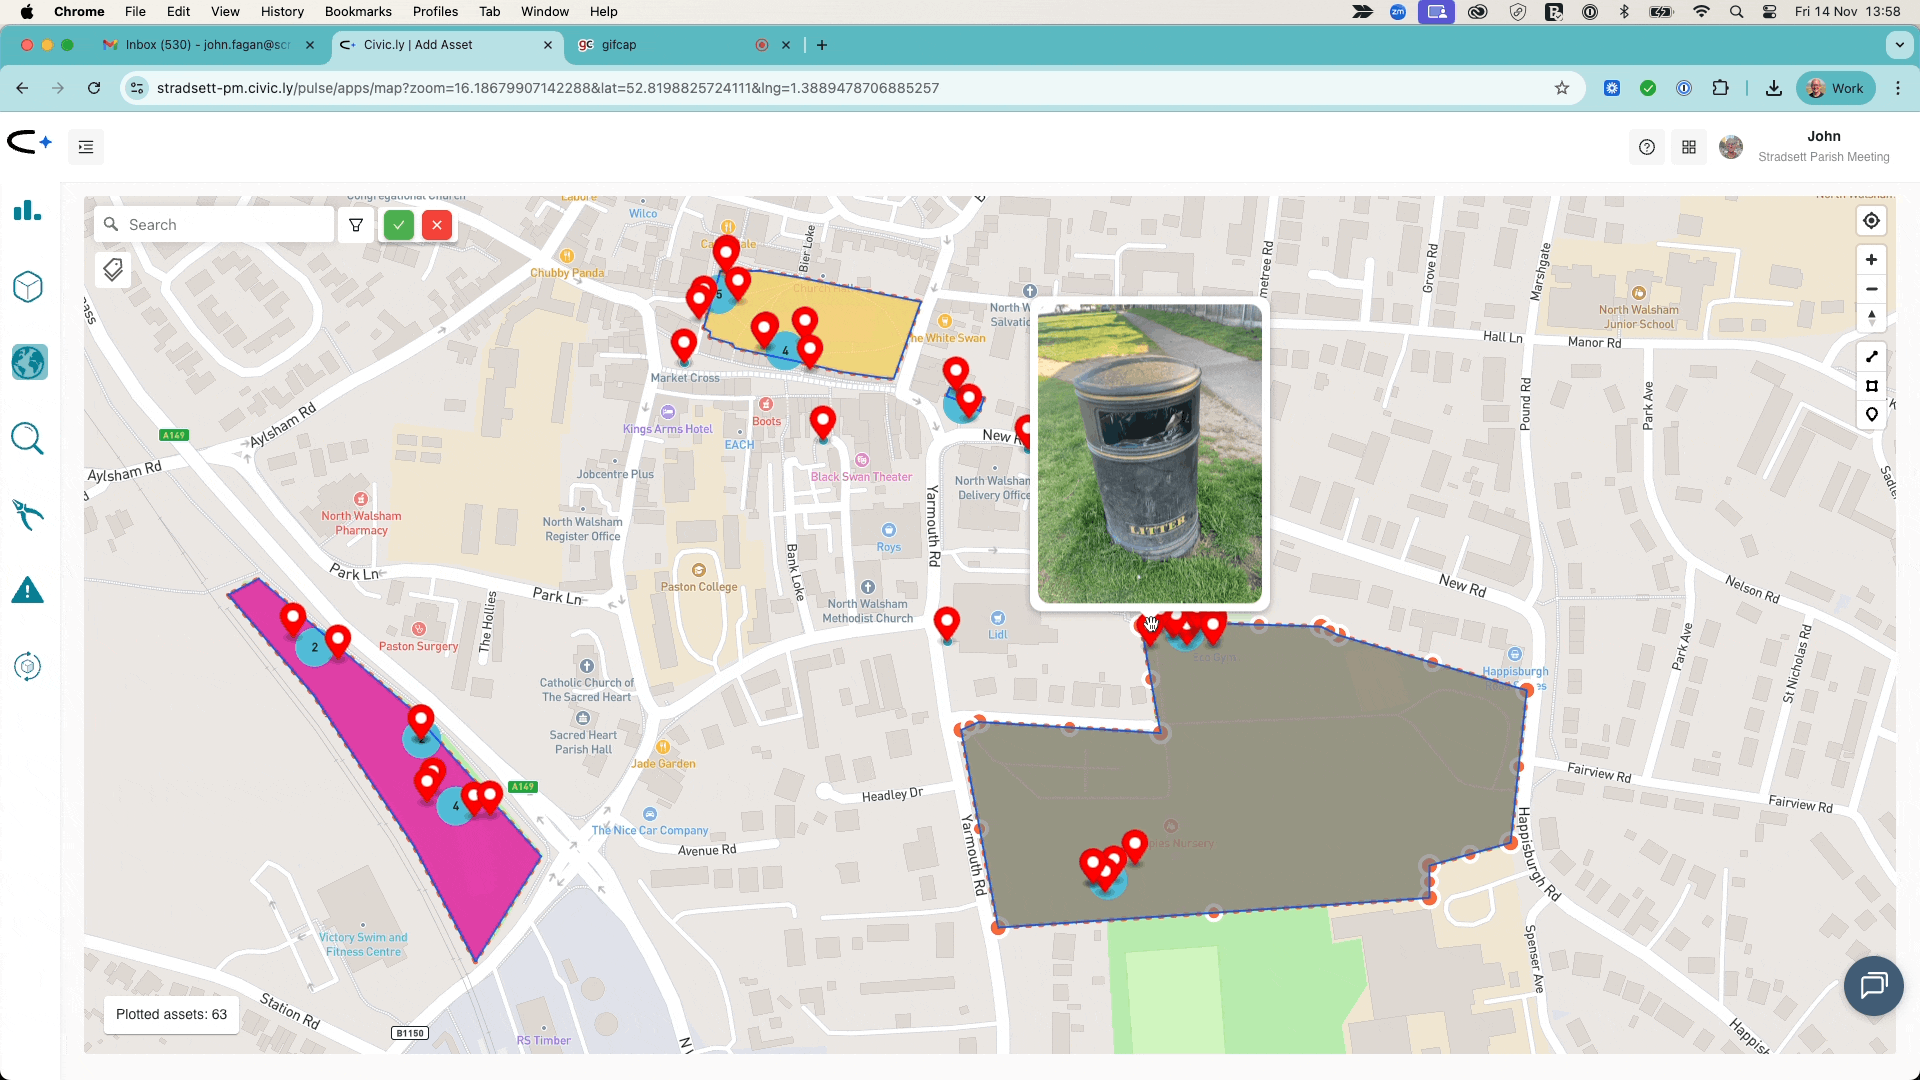Zoom in on the map

tap(1871, 260)
